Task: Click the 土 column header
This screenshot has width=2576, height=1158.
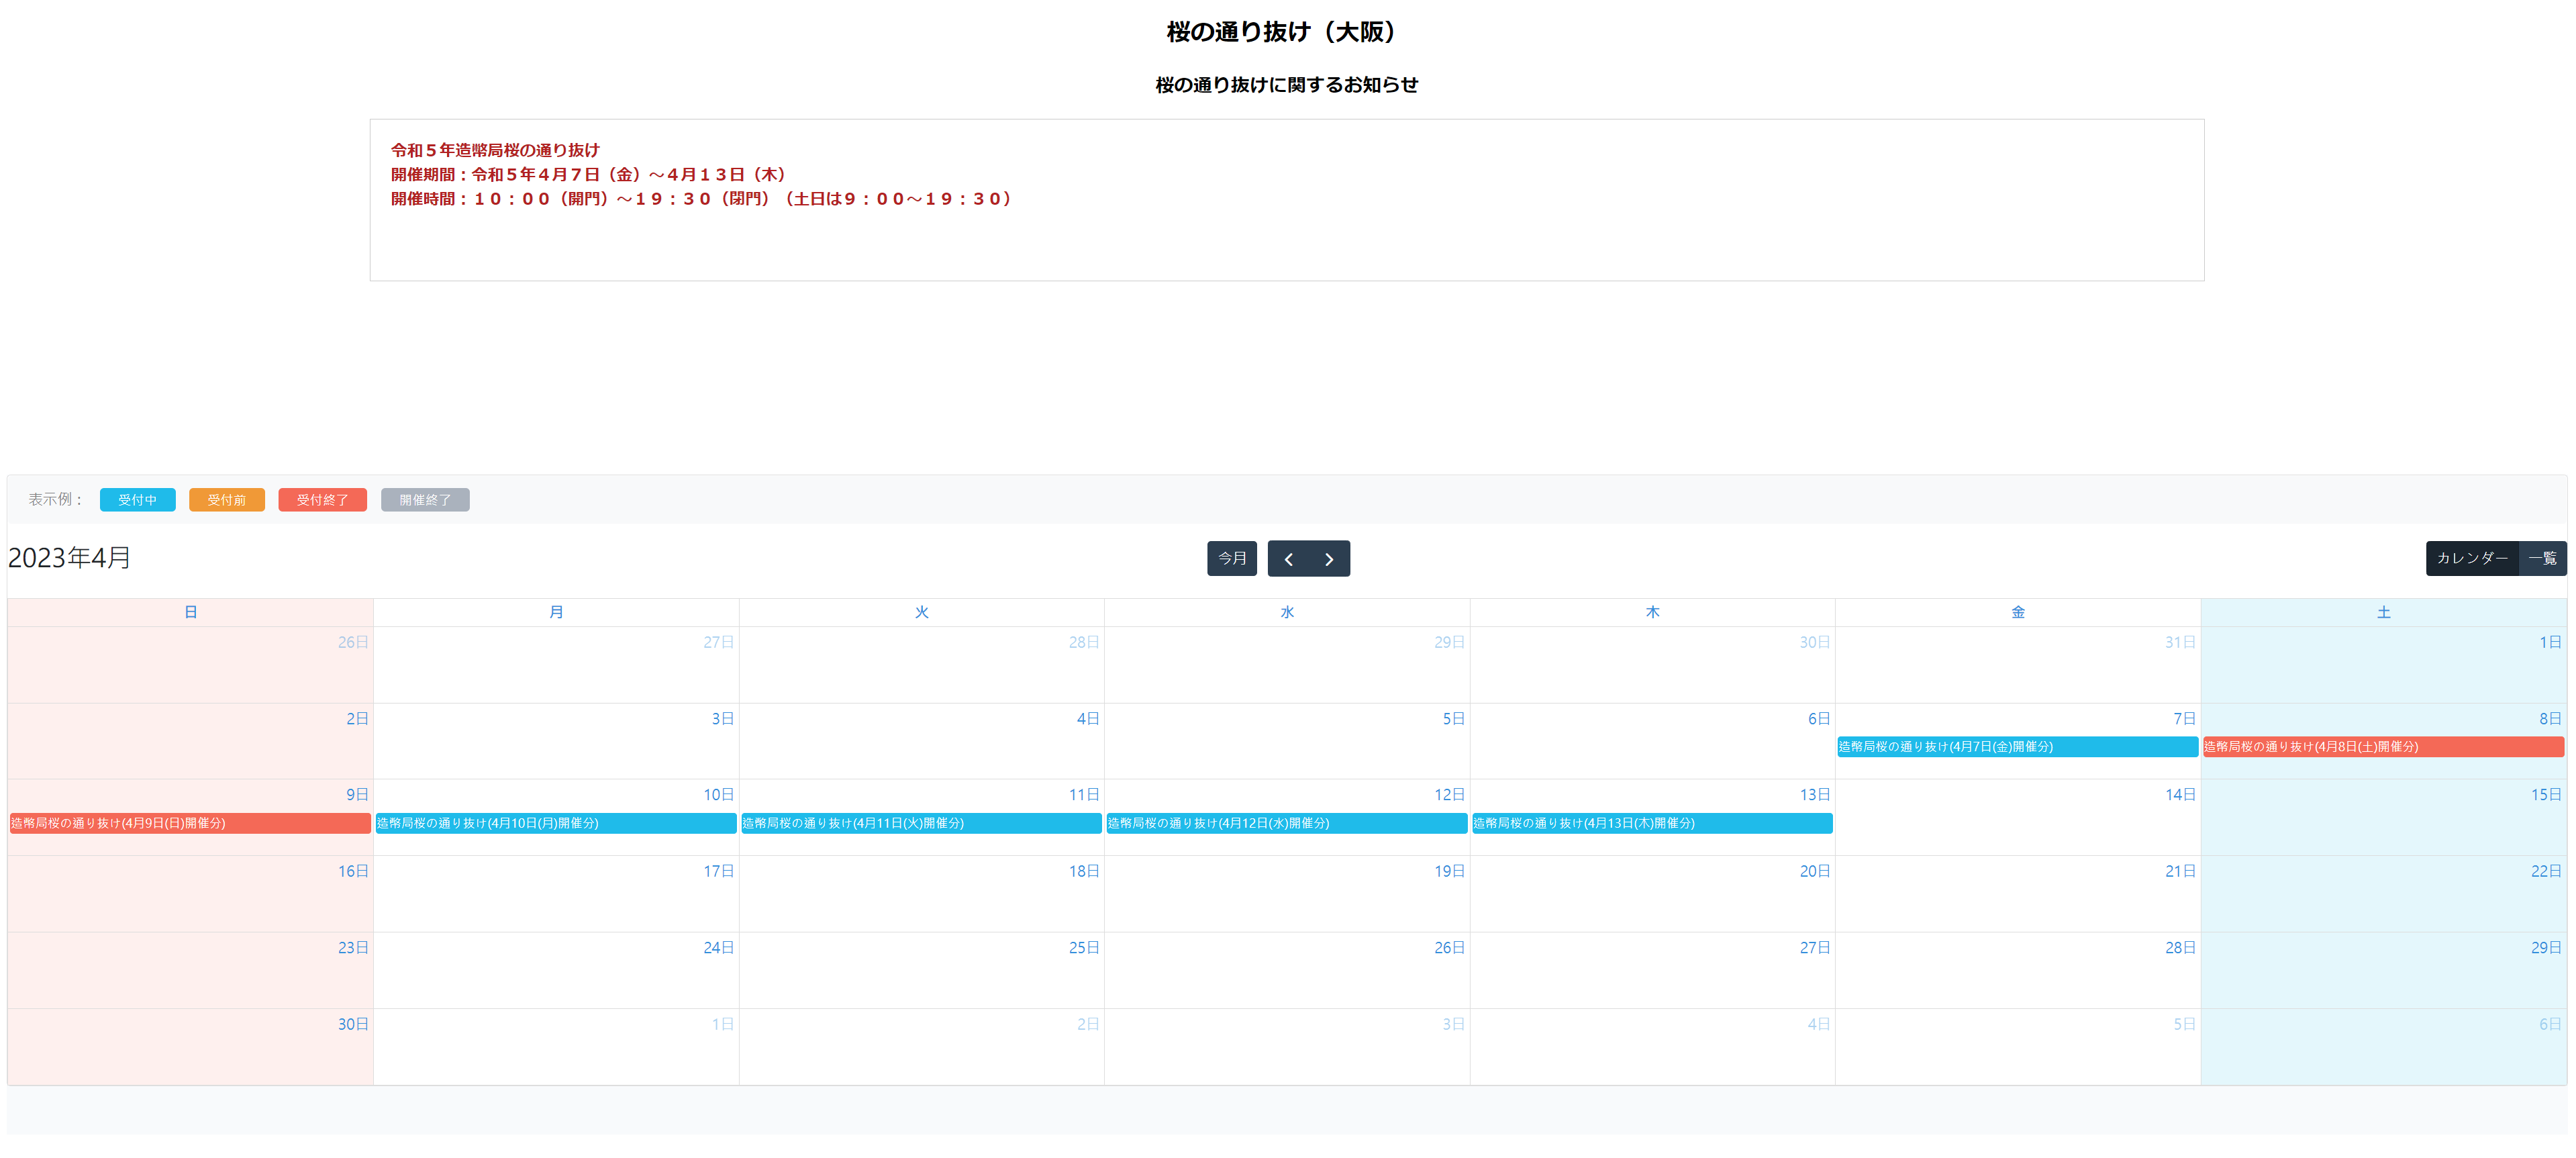Action: [2383, 612]
